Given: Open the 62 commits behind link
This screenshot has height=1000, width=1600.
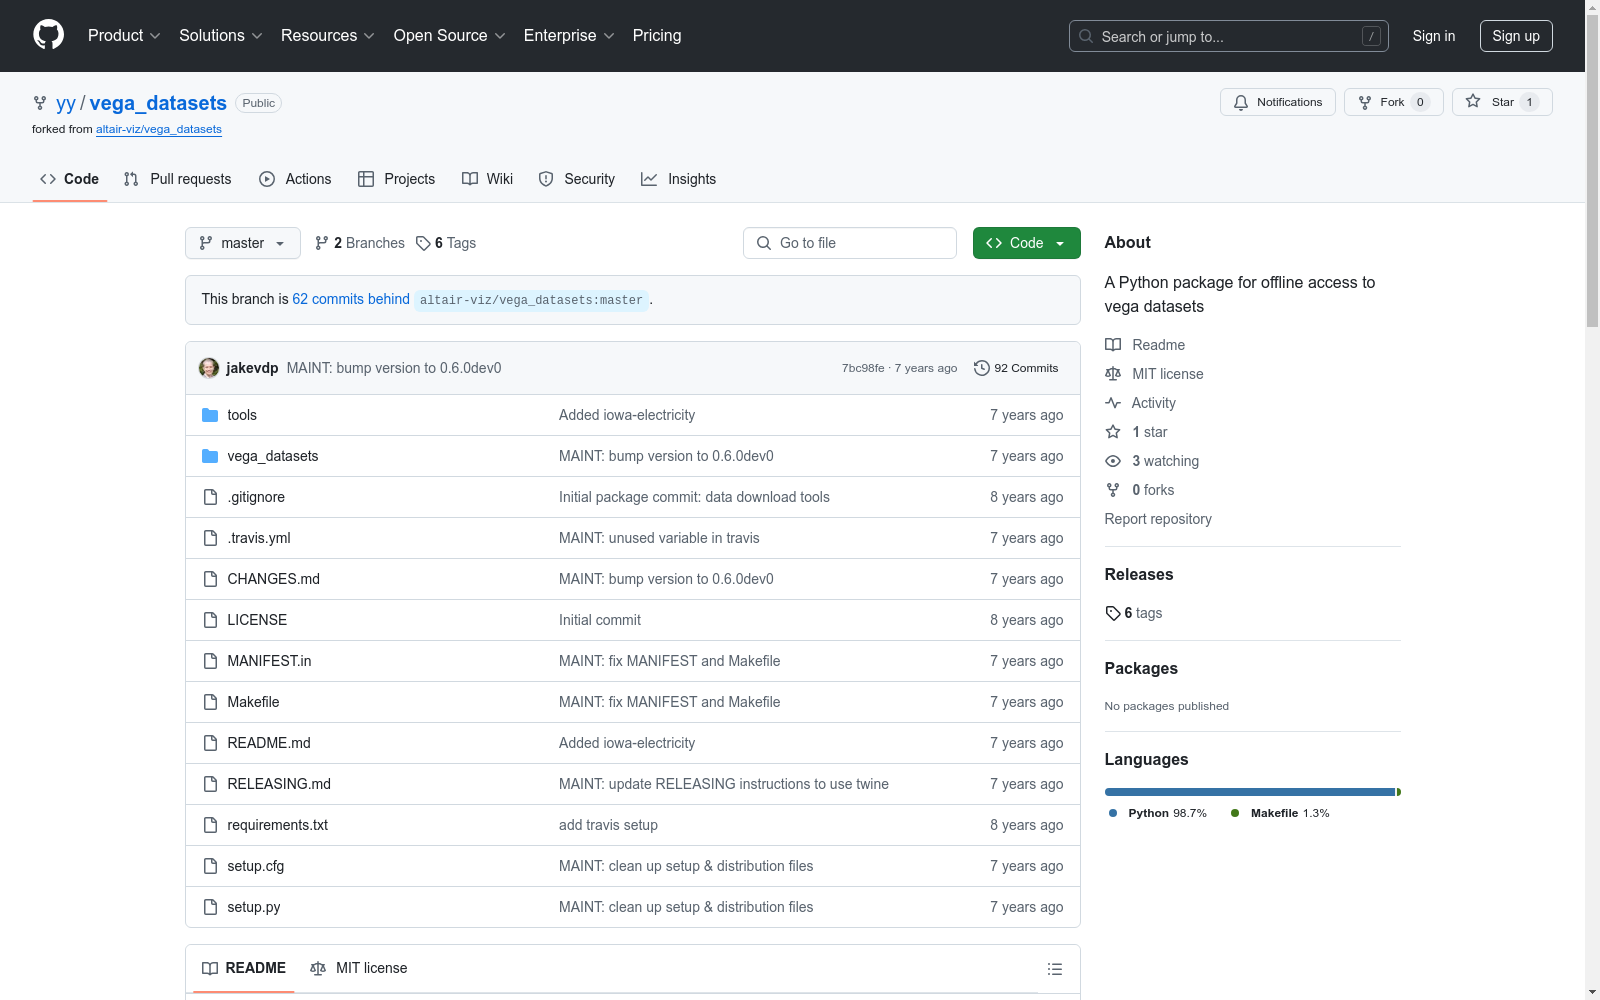Looking at the screenshot, I should coord(351,299).
